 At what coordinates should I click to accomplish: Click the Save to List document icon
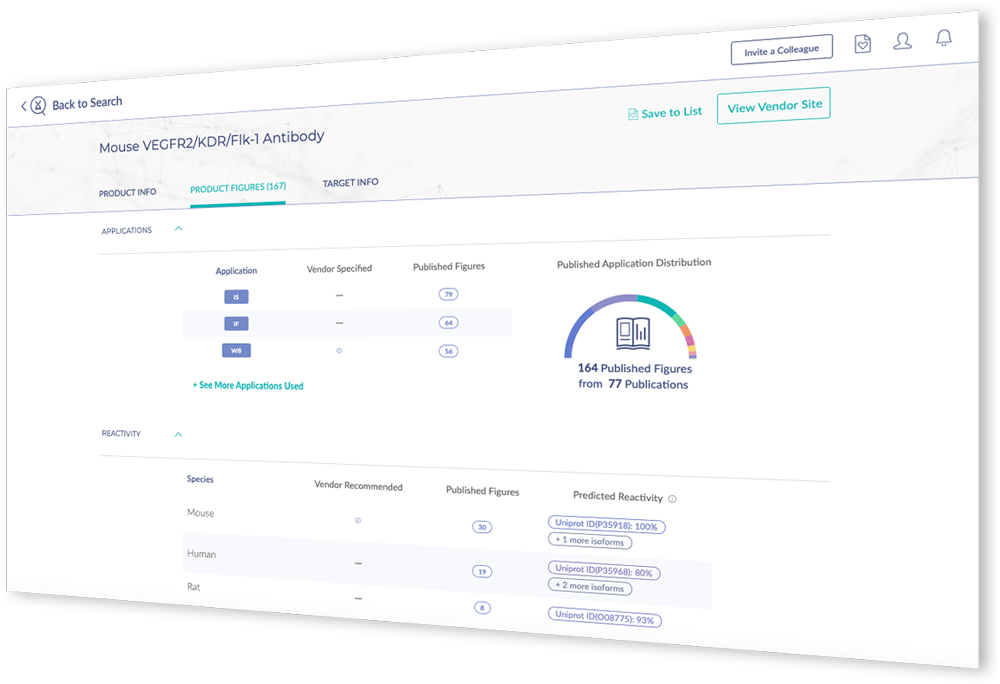pyautogui.click(x=632, y=114)
